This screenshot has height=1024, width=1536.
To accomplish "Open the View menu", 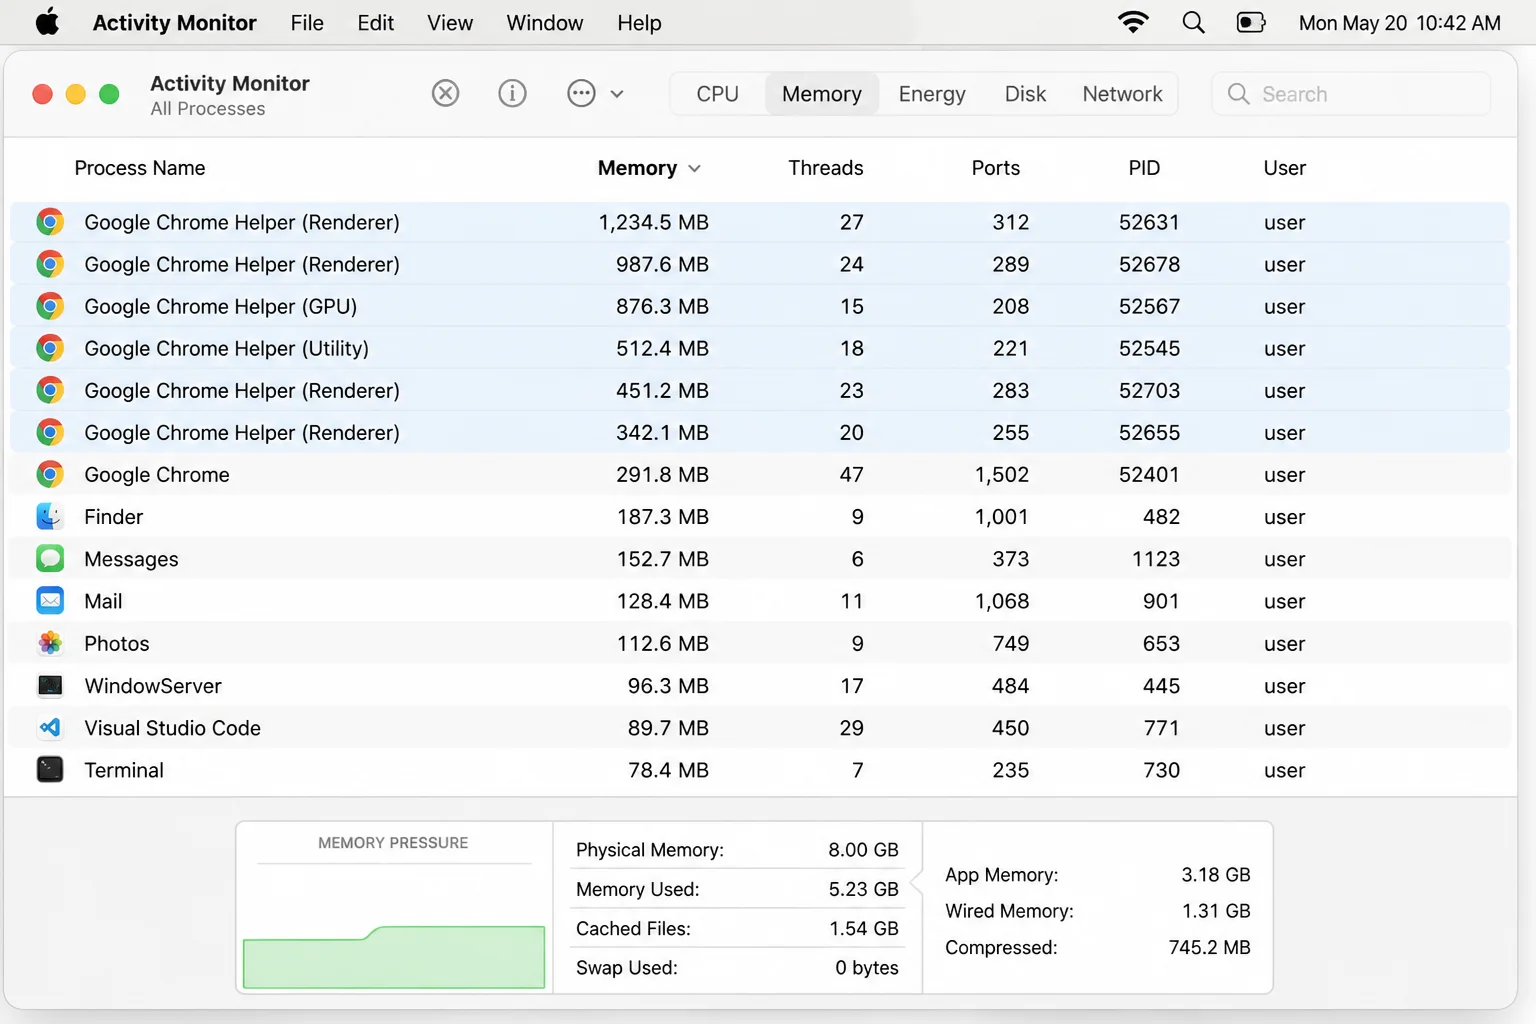I will click(450, 23).
